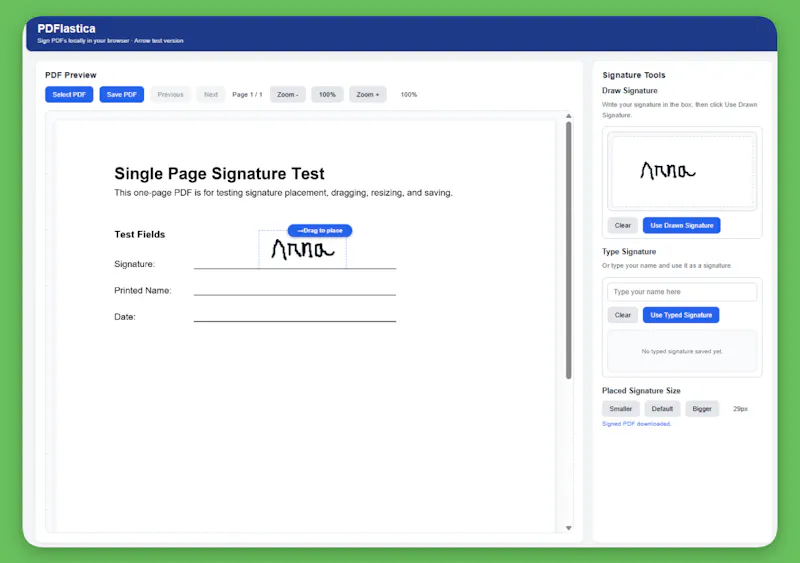Click the Placed Signature Size heading
The width and height of the screenshot is (800, 563).
pos(641,390)
